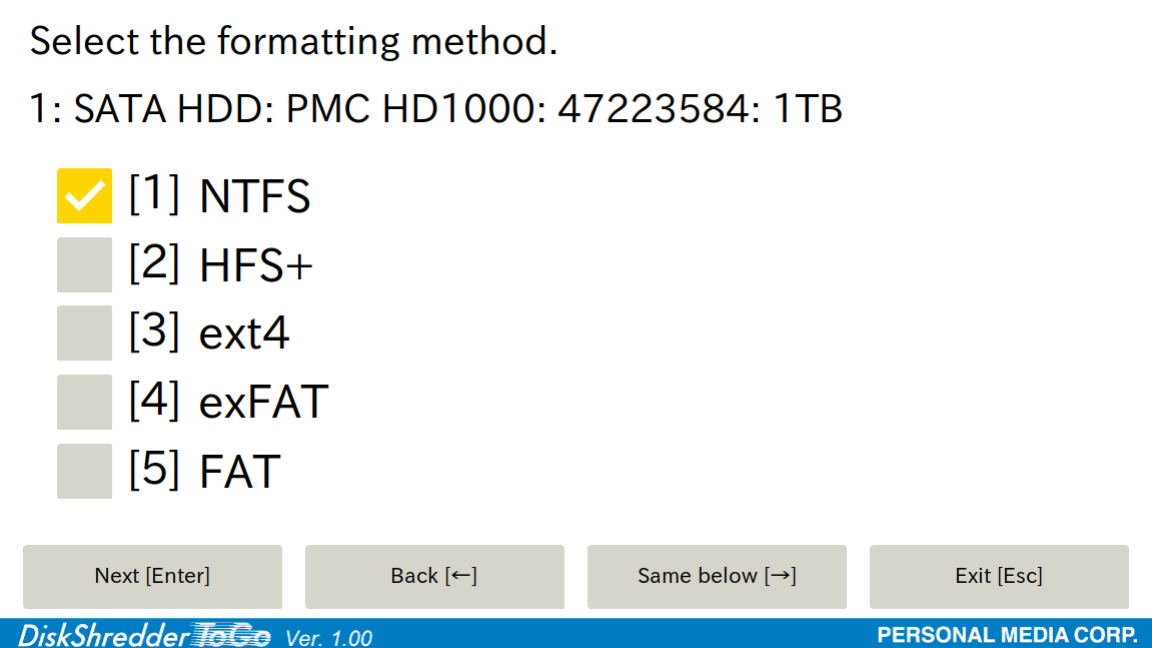Click the DiskShredder ToGo logo
The height and width of the screenshot is (648, 1152).
coord(145,635)
